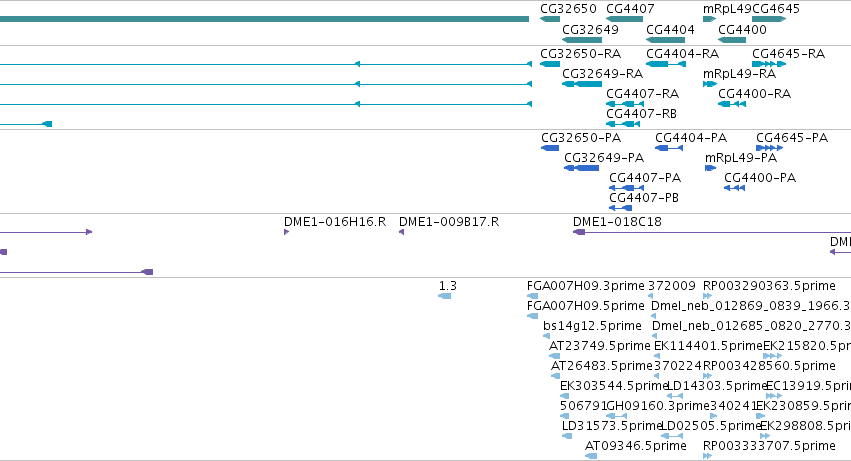
Task: Click the CG4645-RA transcript glyph
Action: (769, 64)
